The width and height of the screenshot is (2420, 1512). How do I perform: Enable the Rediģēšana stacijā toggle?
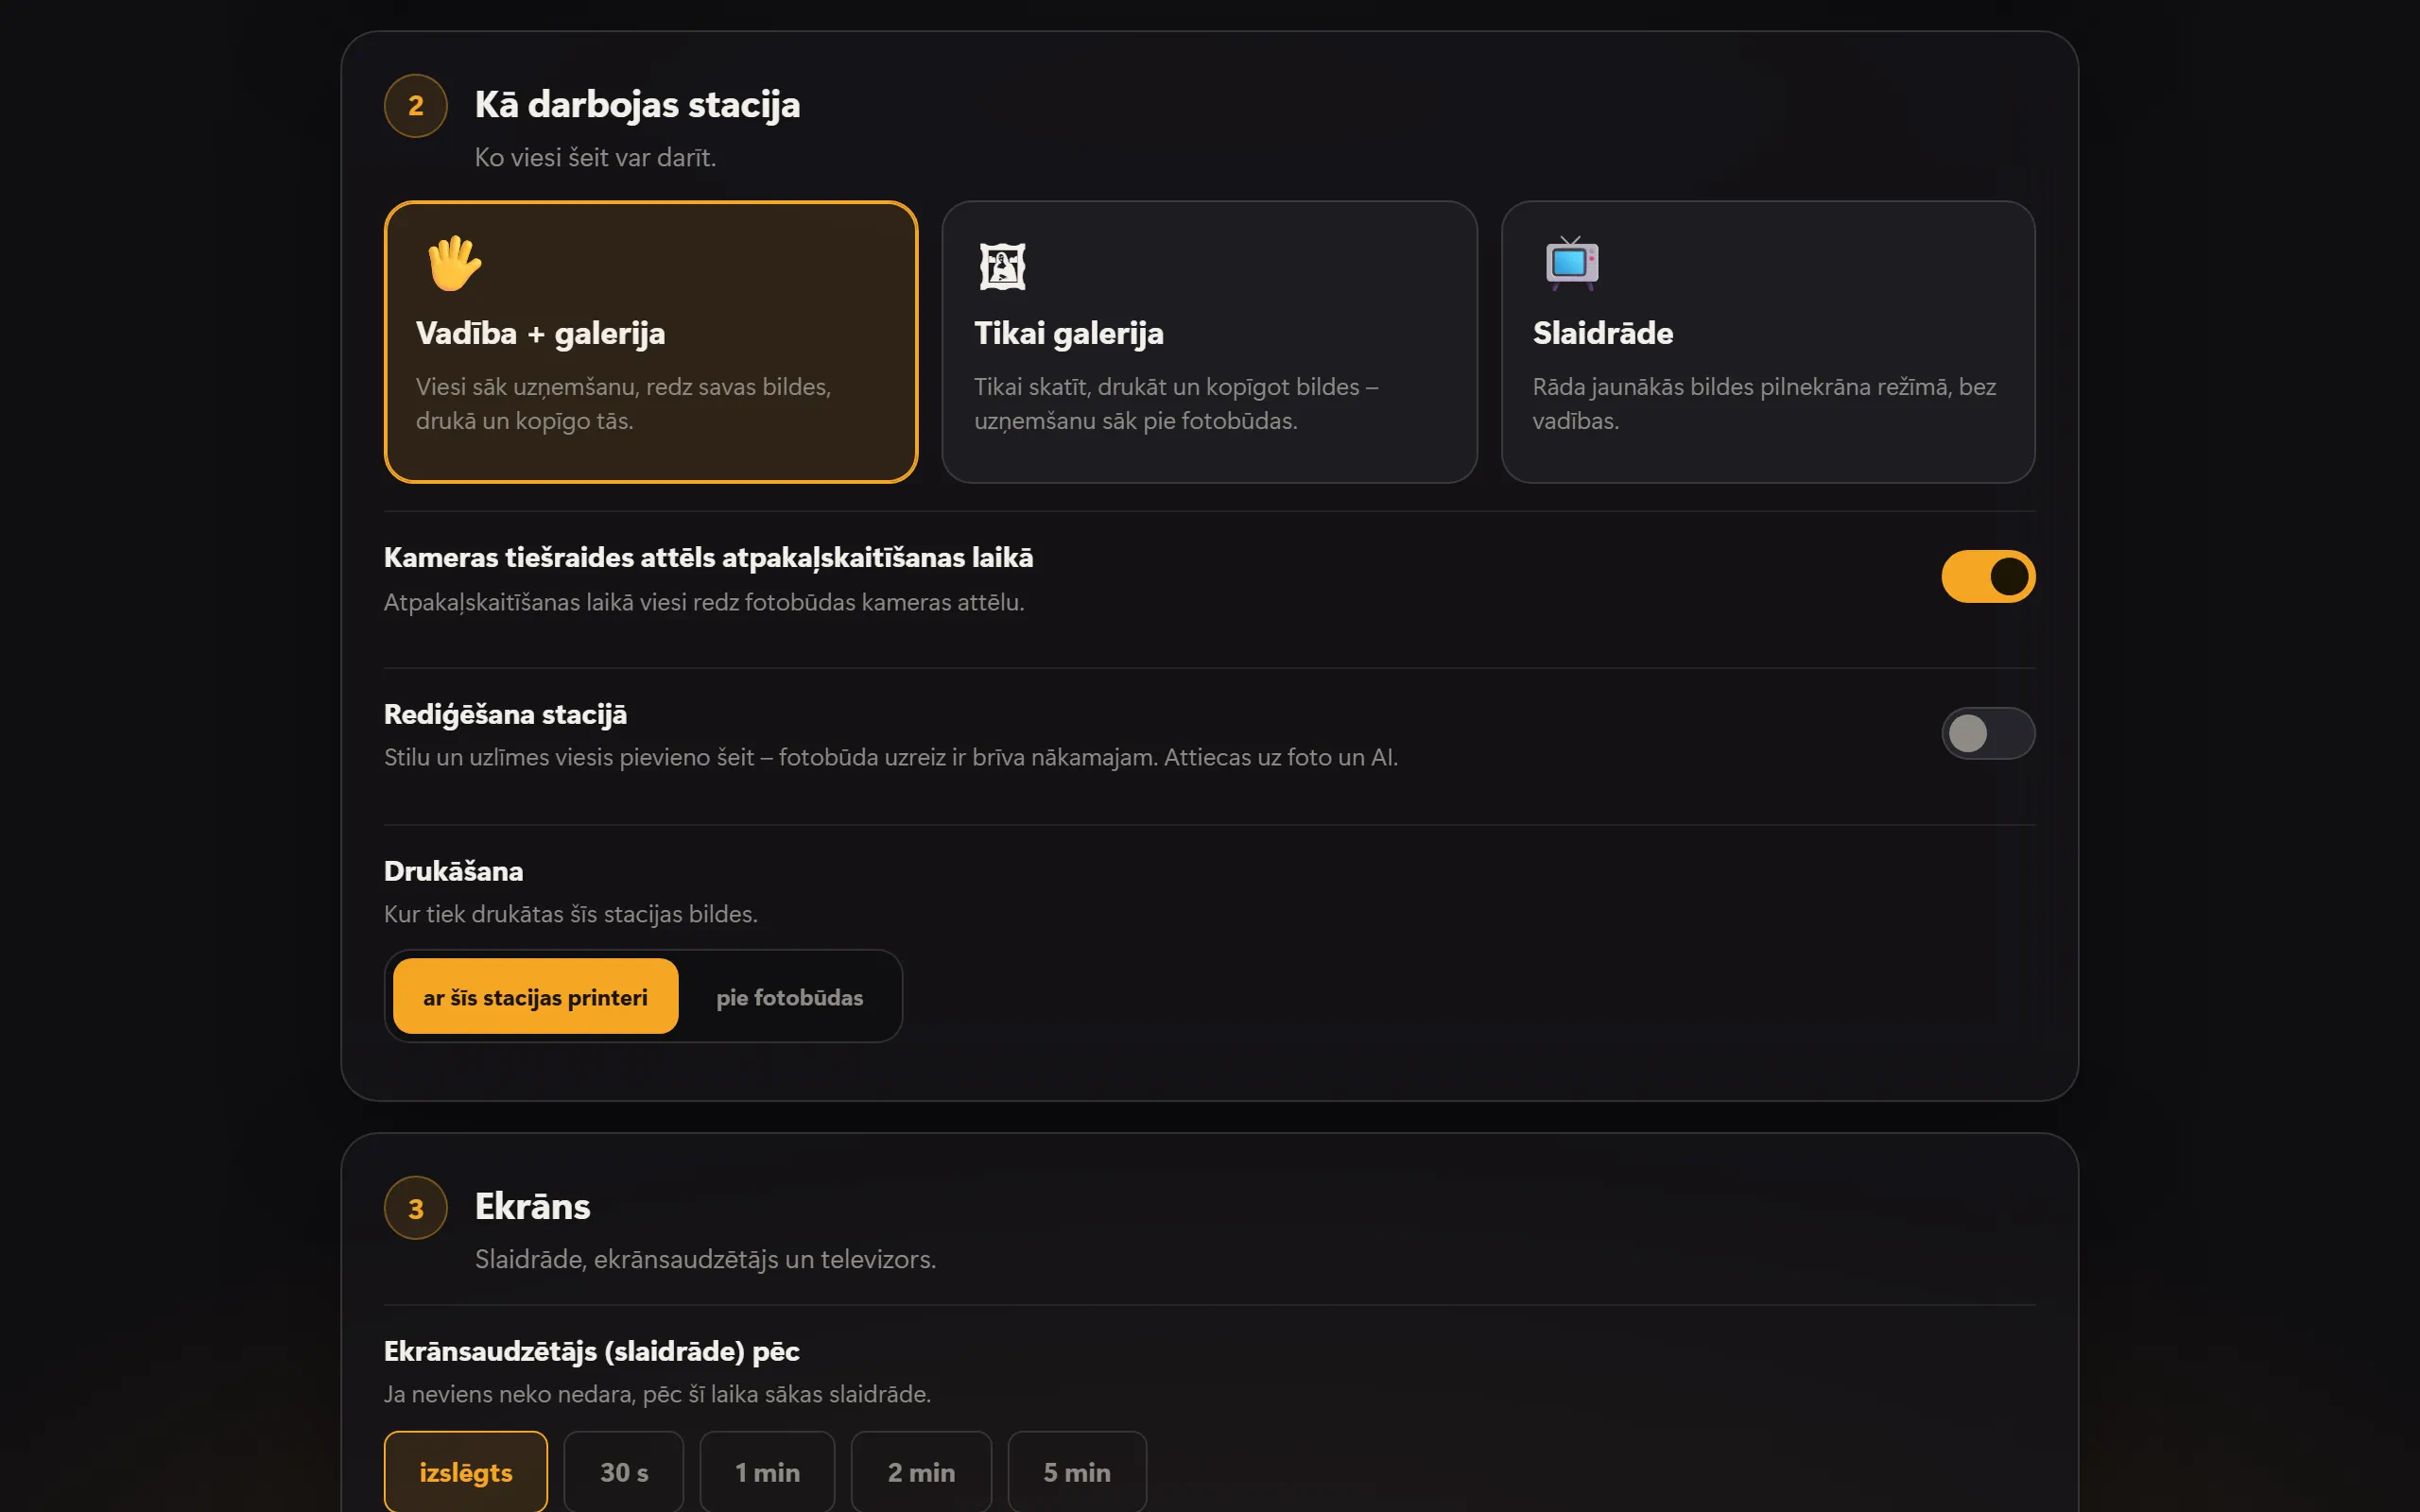coord(1988,733)
